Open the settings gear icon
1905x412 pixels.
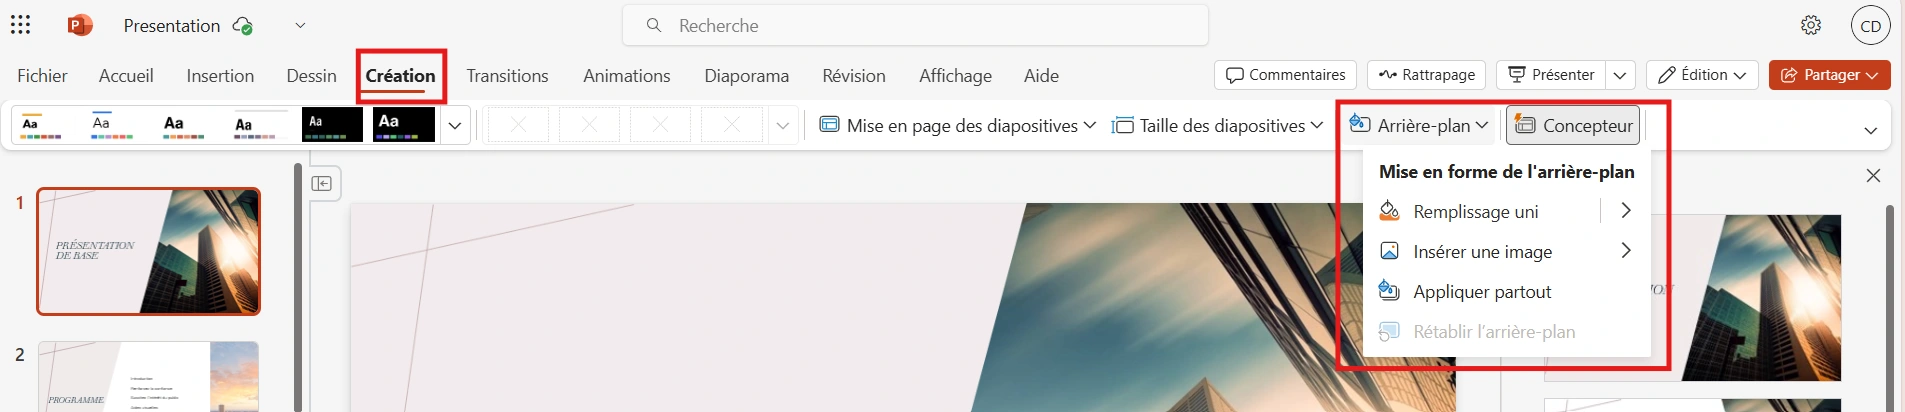[1811, 25]
